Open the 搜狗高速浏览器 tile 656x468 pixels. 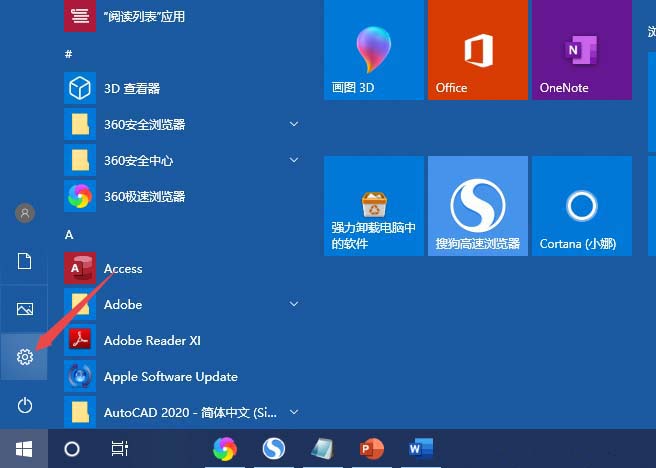[x=478, y=206]
